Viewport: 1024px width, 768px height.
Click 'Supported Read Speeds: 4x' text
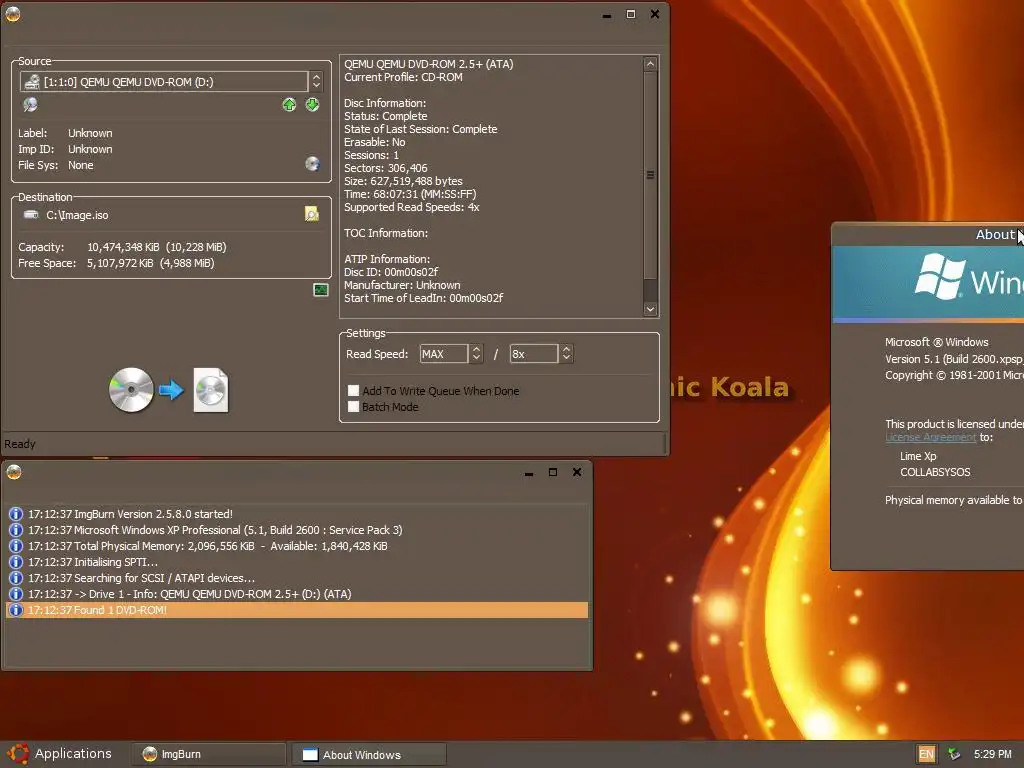tap(412, 207)
